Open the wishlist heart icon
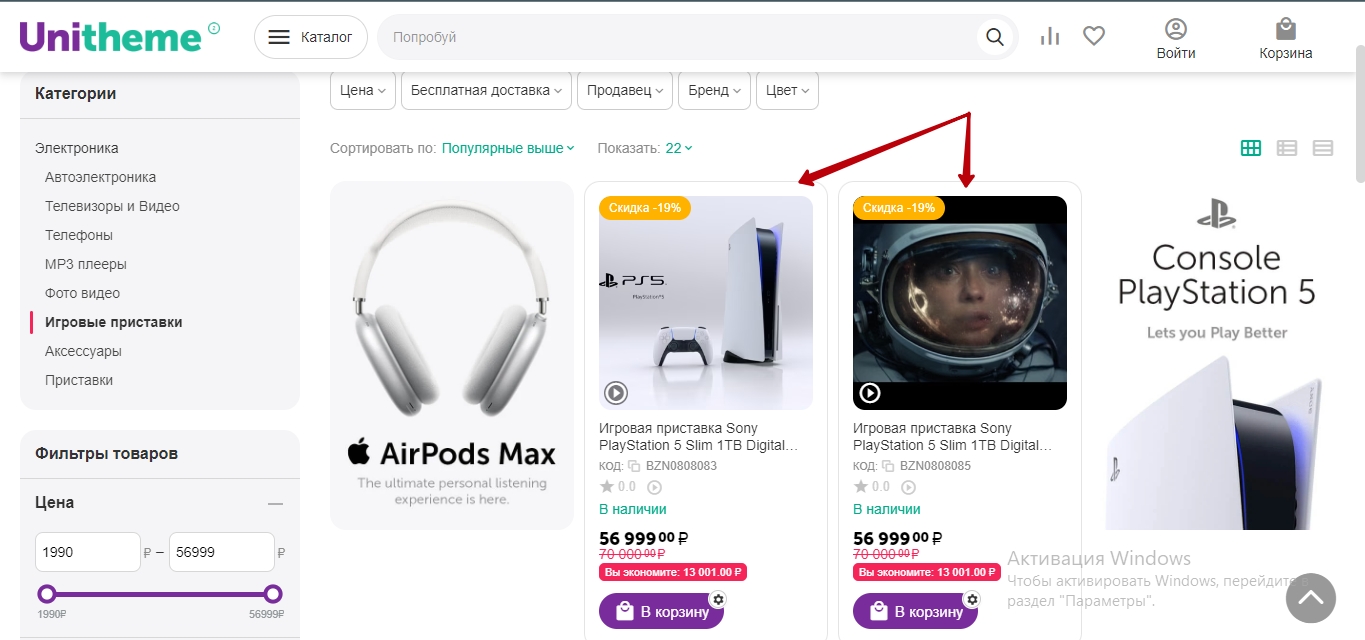This screenshot has height=640, width=1365. click(x=1094, y=37)
